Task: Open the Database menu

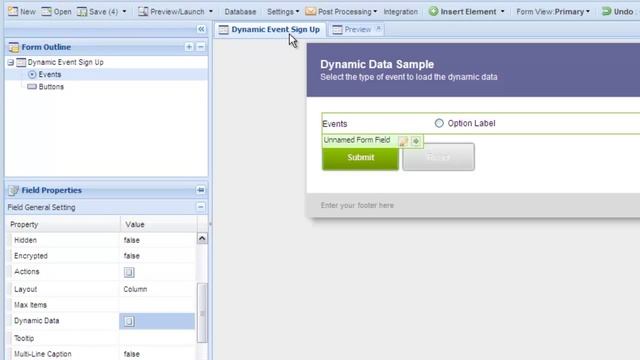Action: pos(240,12)
